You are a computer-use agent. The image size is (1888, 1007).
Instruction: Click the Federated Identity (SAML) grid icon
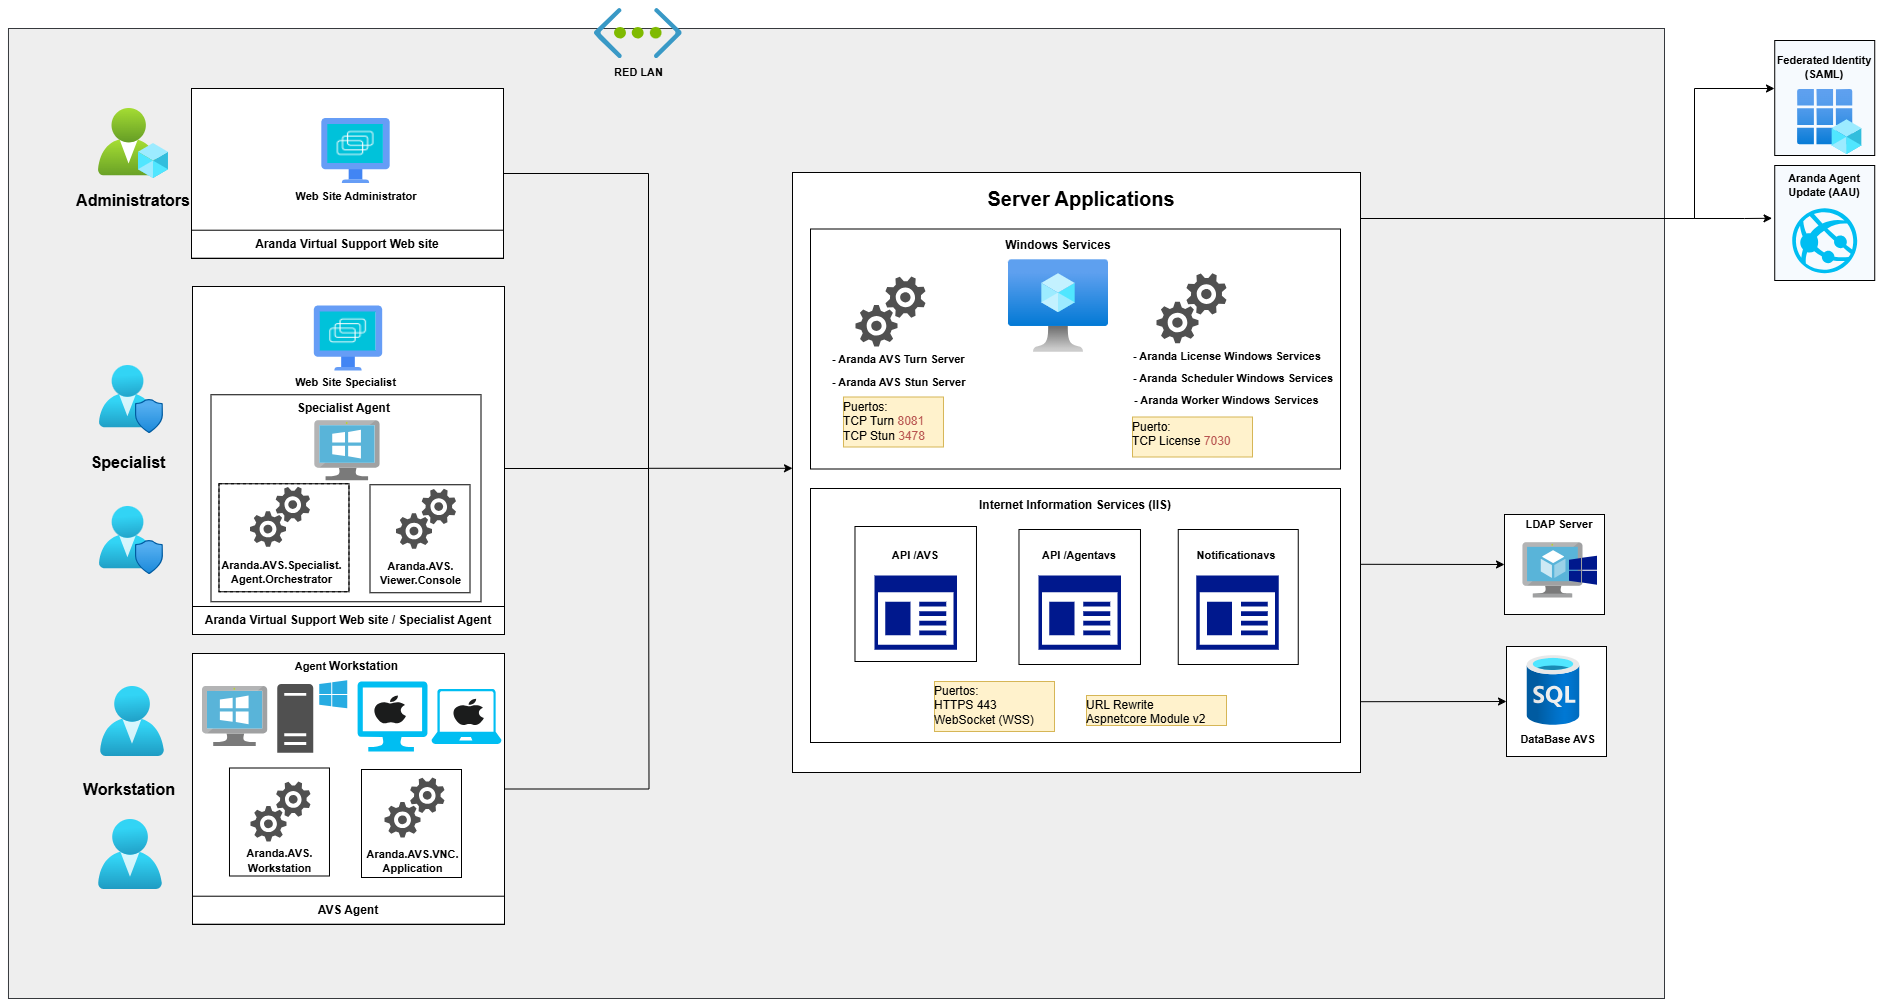click(1829, 120)
